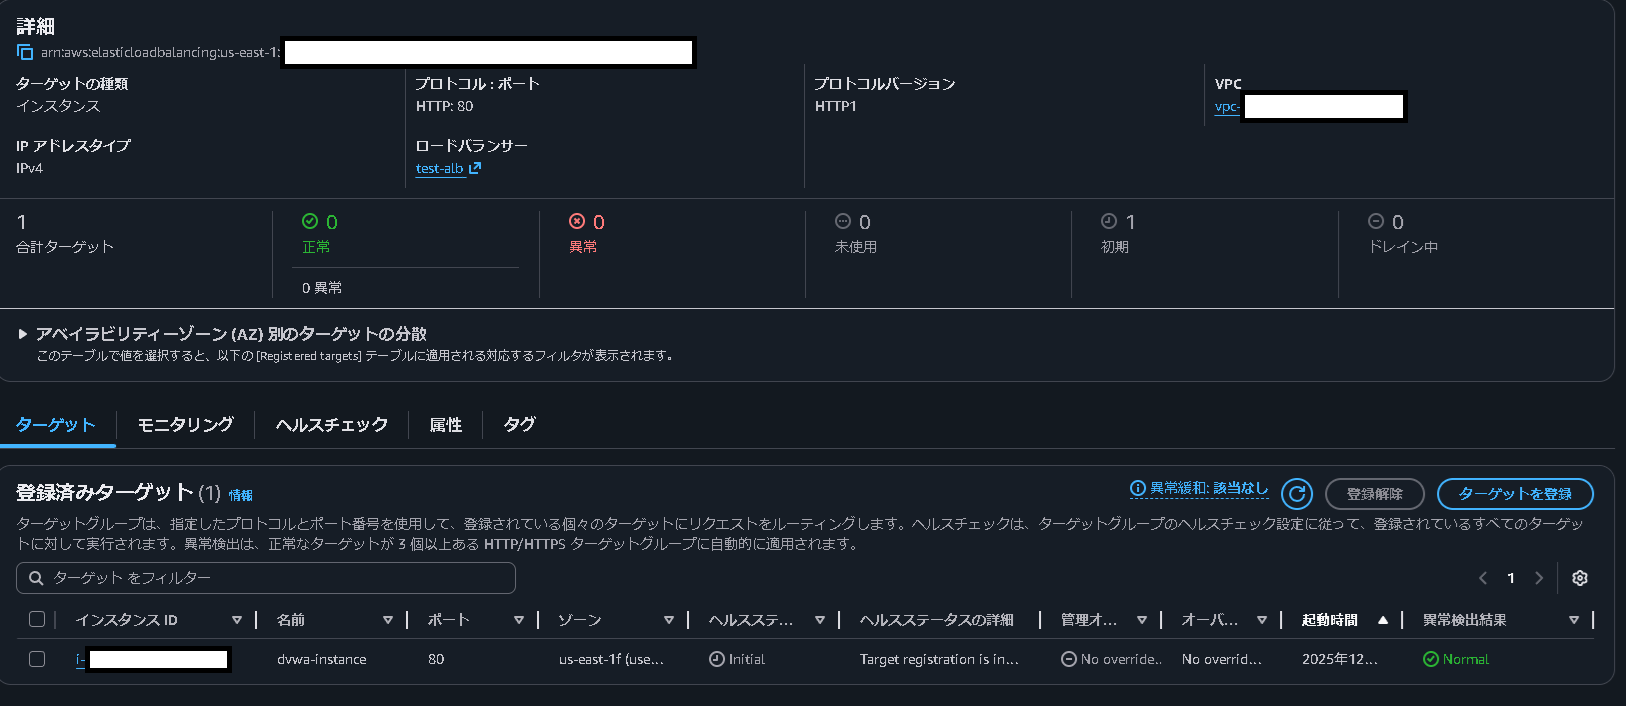The width and height of the screenshot is (1626, 706).
Task: Open the オーバ… column filter dropdown
Action: 1262,620
